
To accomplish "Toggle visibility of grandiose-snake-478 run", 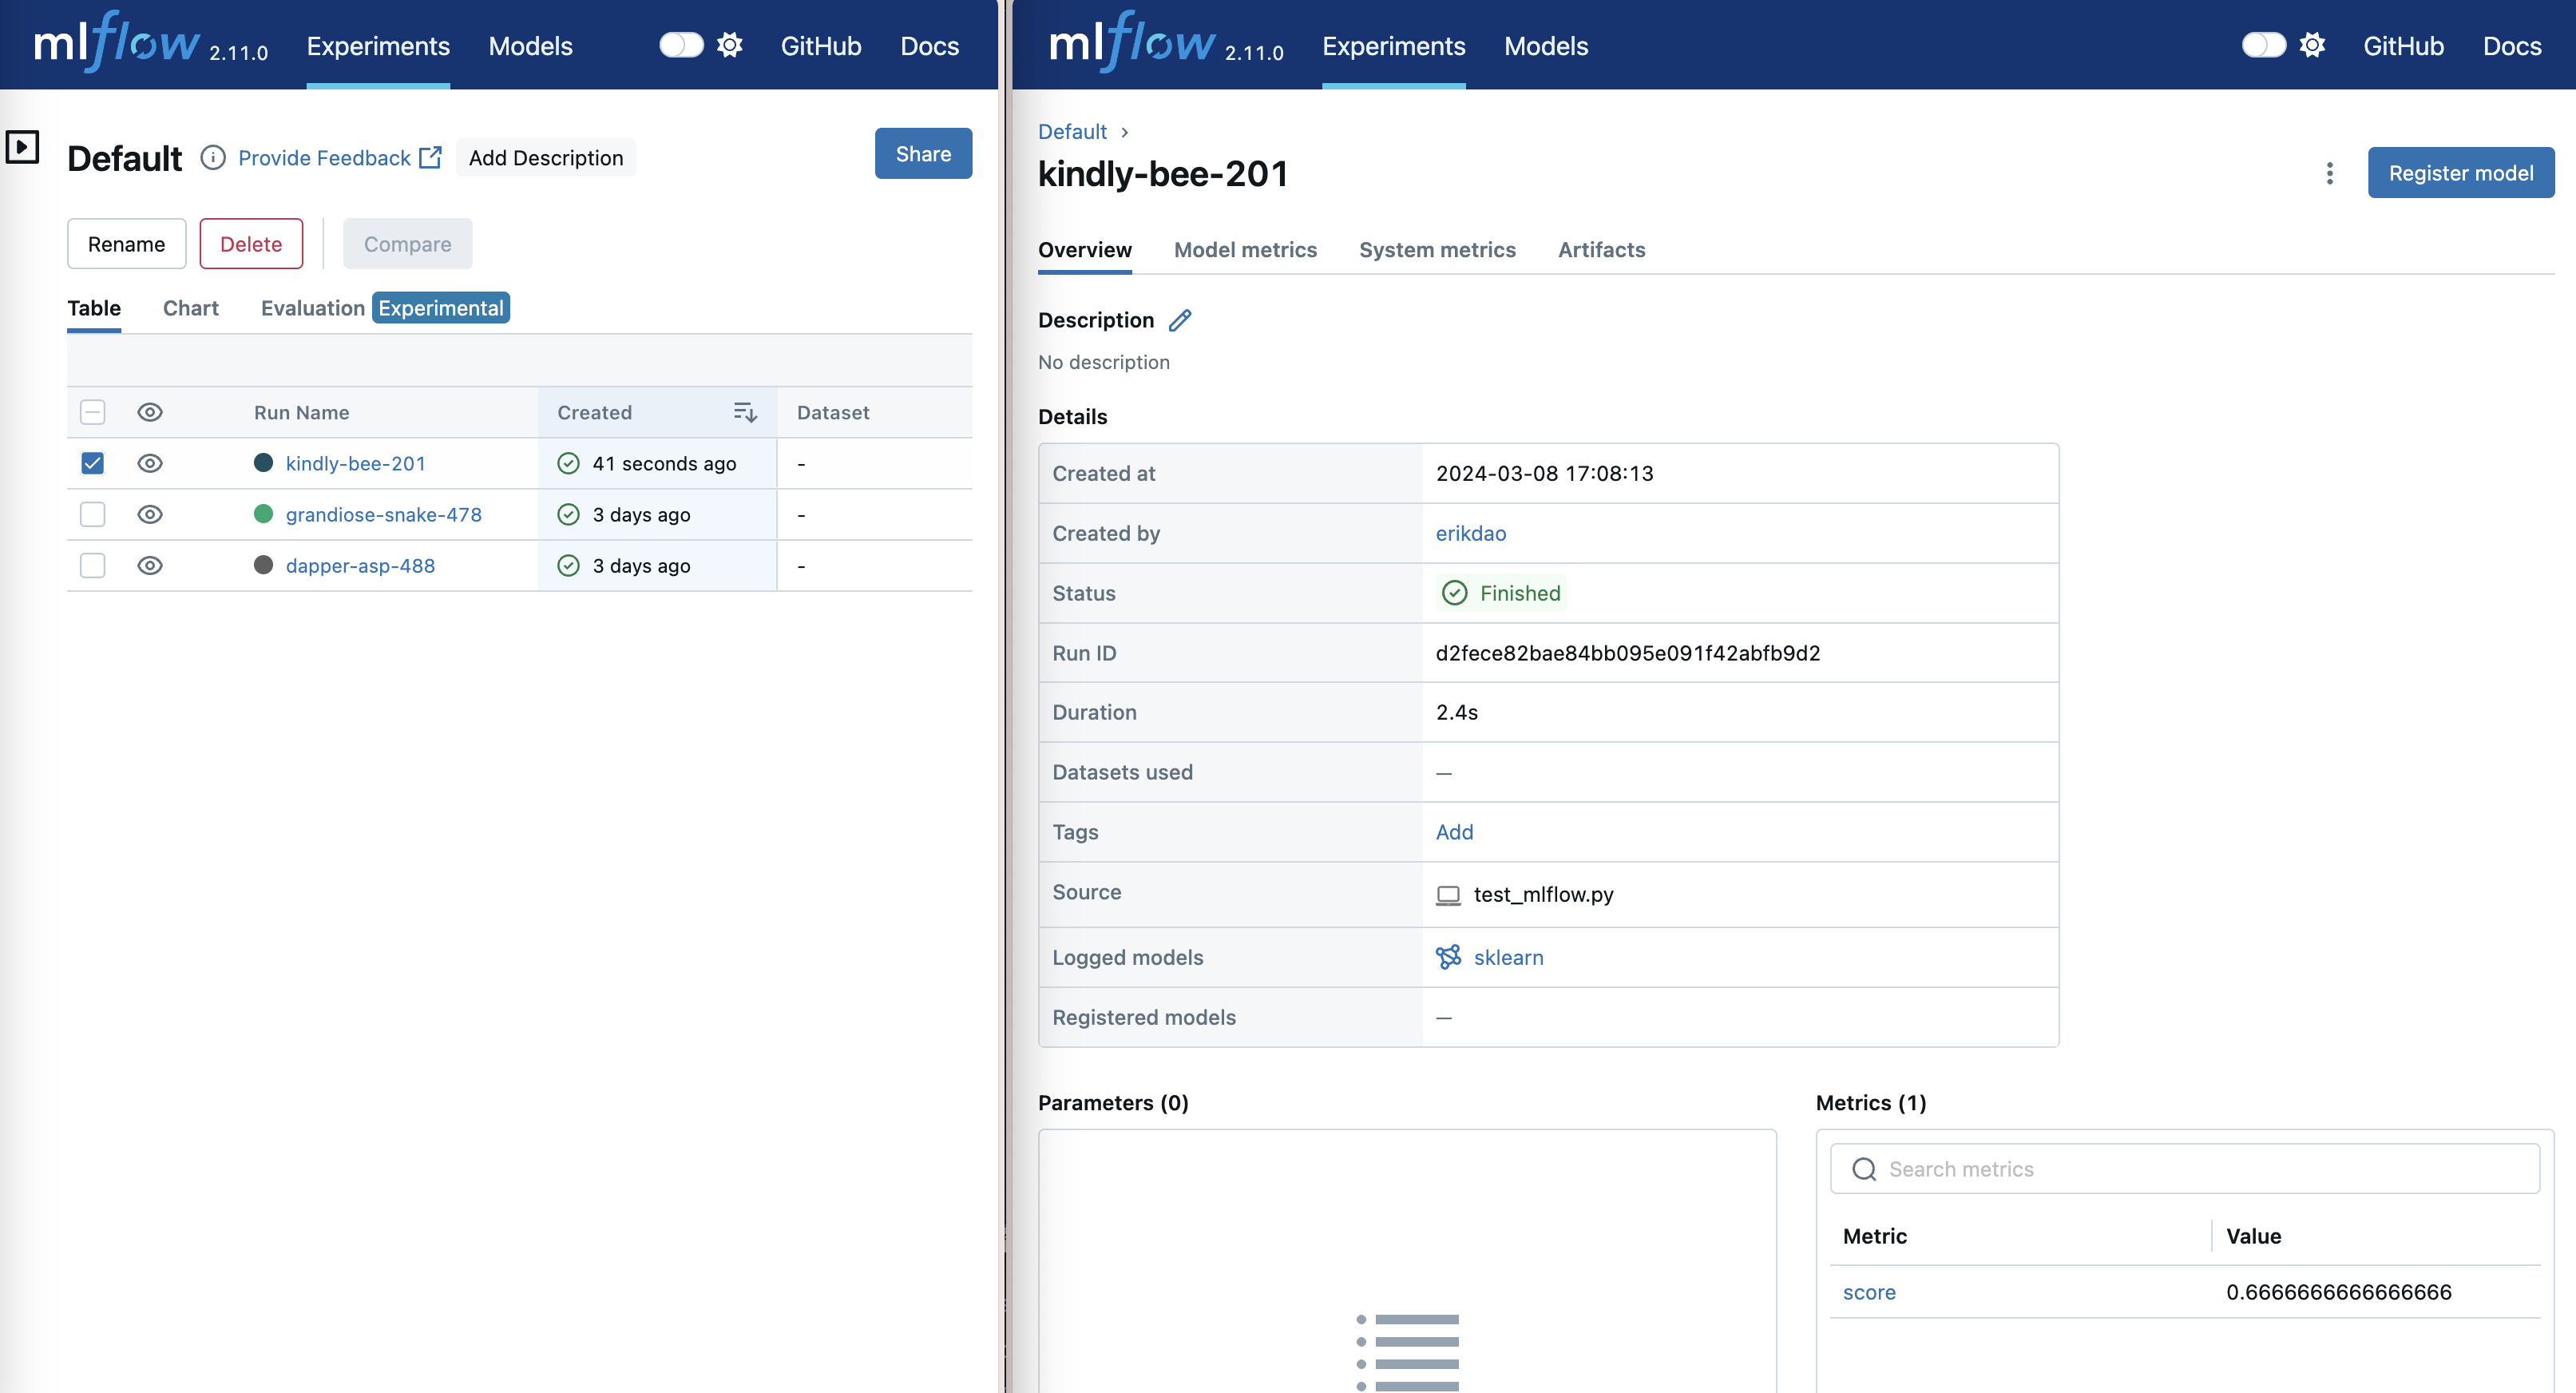I will coord(149,514).
